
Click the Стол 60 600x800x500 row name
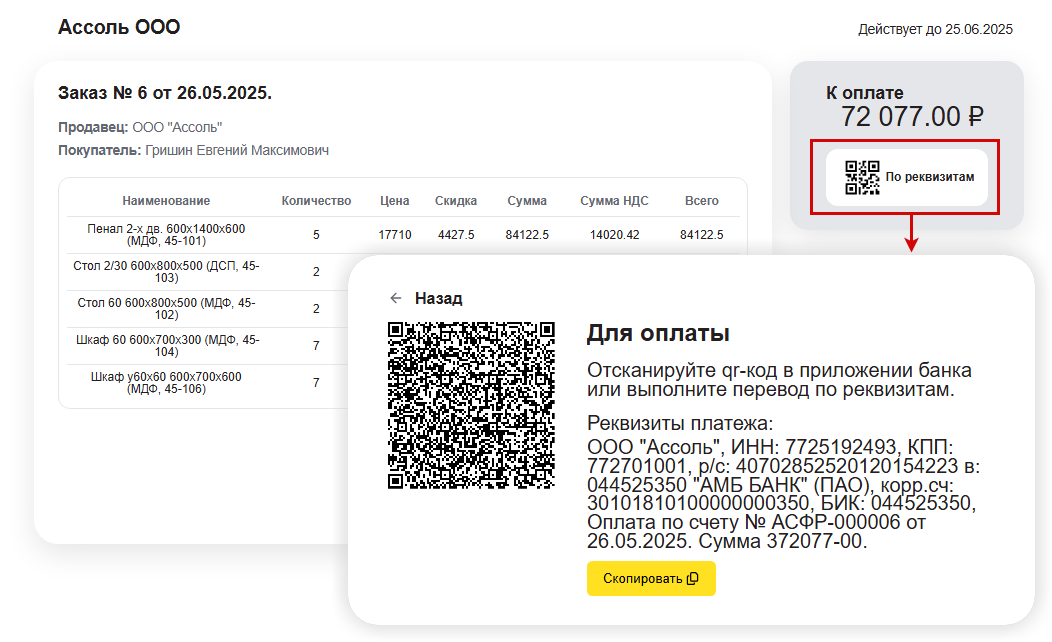pyautogui.click(x=166, y=309)
